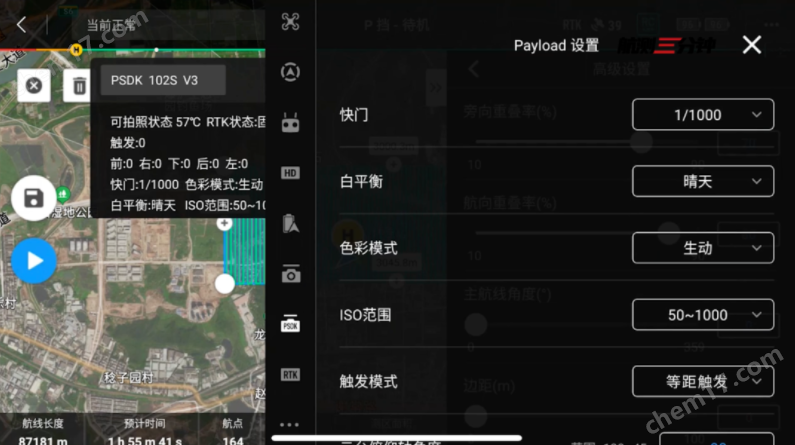This screenshot has height=445, width=795.
Task: Click the Payload 设置 title
Action: pyautogui.click(x=556, y=45)
